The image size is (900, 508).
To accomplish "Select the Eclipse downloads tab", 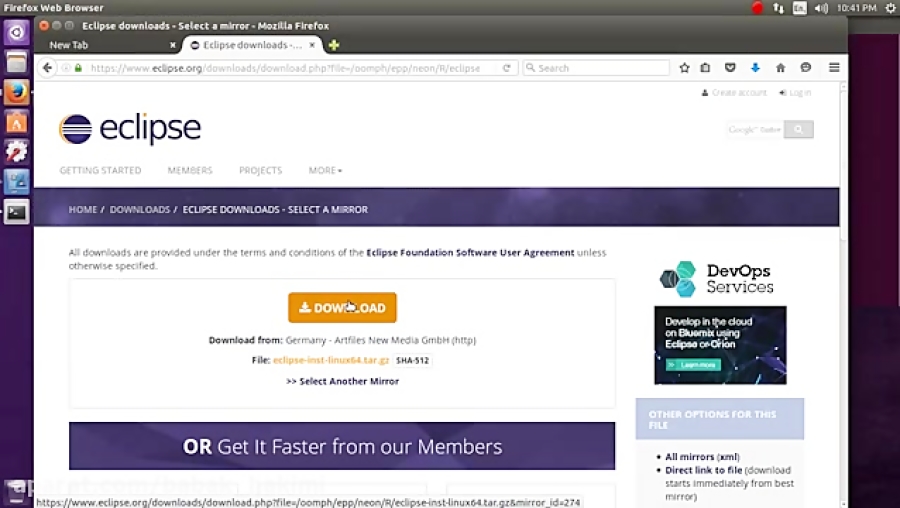I will click(x=251, y=45).
